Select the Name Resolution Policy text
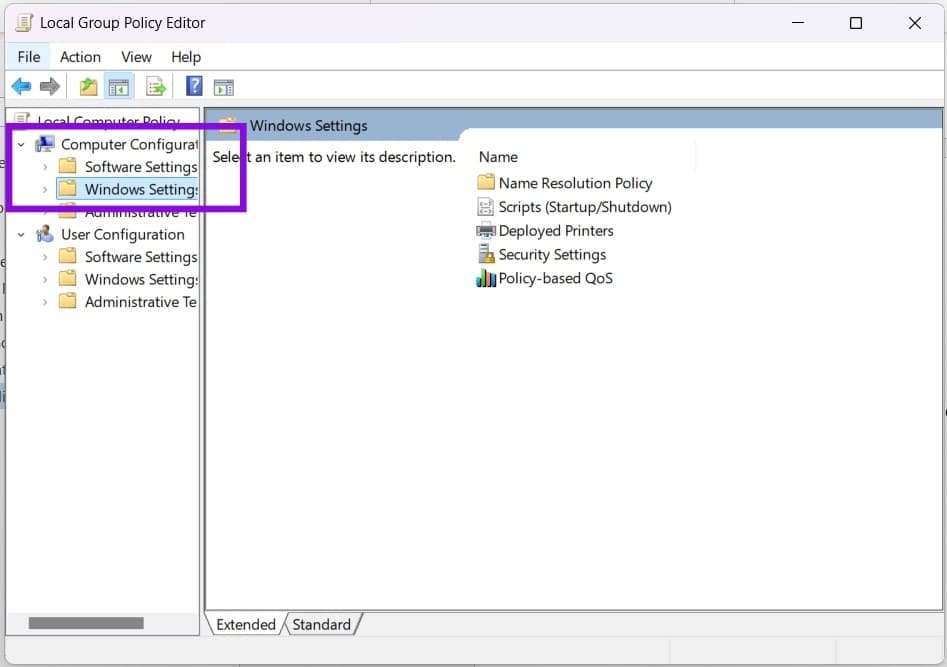The height and width of the screenshot is (667, 947). click(x=575, y=182)
